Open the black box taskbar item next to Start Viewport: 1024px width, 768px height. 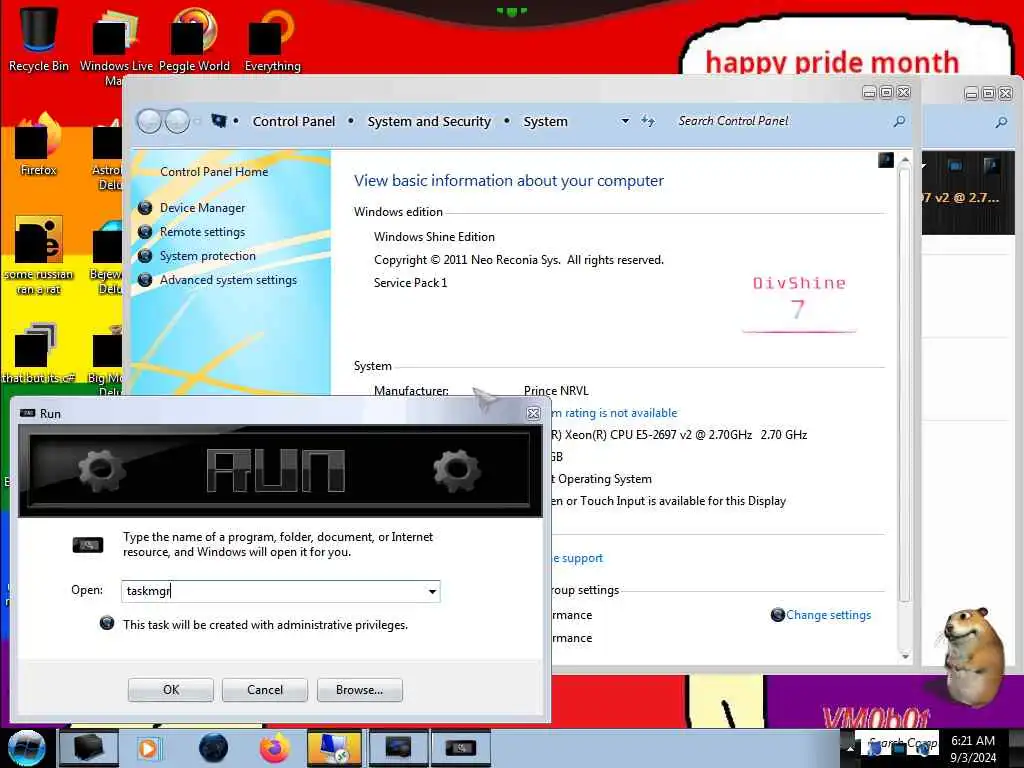[x=89, y=748]
